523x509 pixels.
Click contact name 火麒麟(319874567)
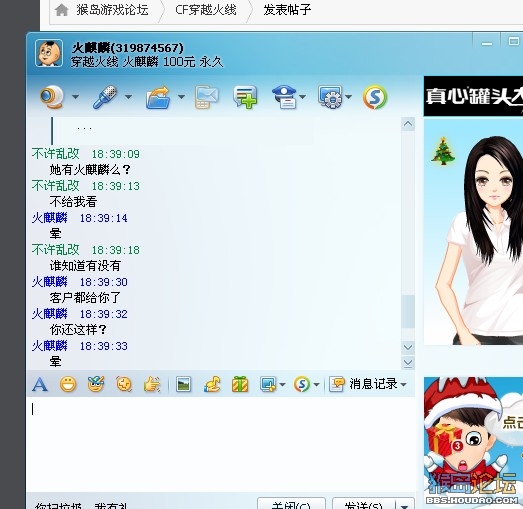(x=128, y=48)
